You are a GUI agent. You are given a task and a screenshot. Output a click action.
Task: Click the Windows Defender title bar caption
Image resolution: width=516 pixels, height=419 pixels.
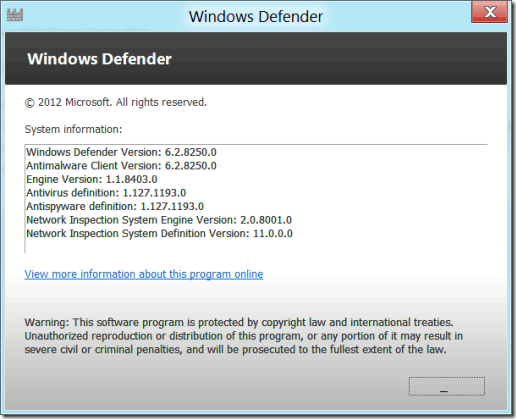coord(256,16)
